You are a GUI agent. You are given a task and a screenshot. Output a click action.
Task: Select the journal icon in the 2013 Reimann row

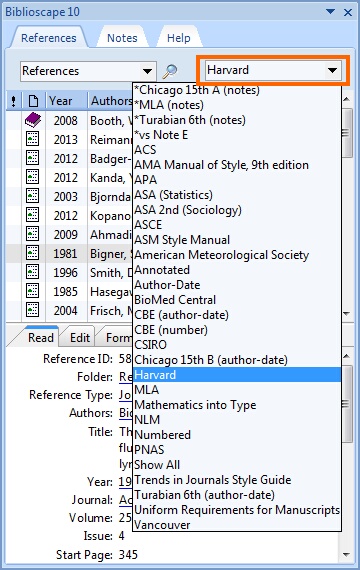pos(33,139)
